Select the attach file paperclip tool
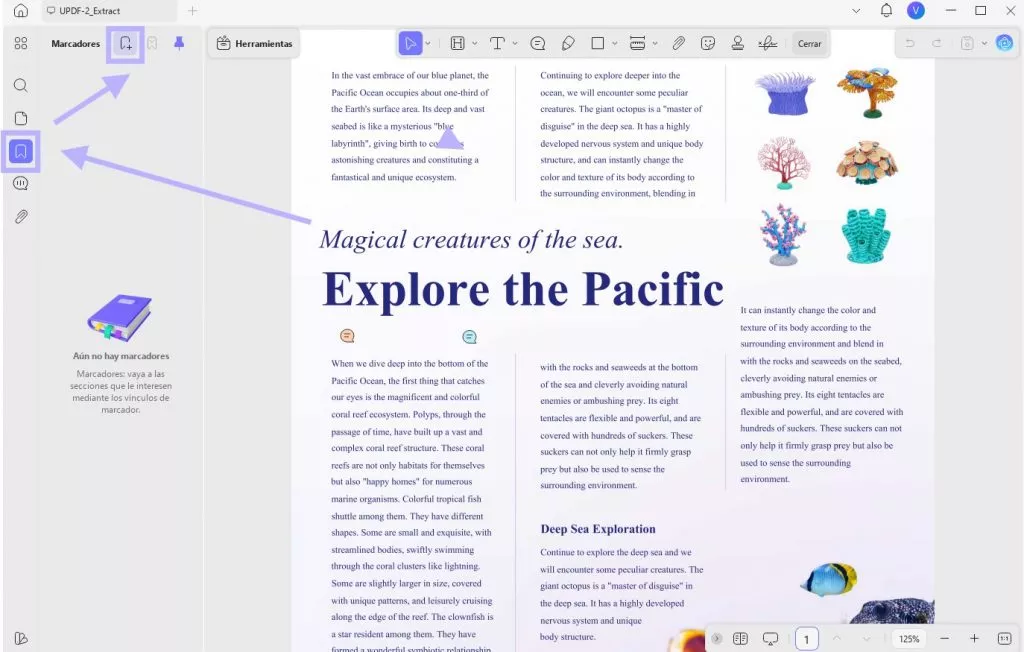Image resolution: width=1024 pixels, height=652 pixels. 679,44
